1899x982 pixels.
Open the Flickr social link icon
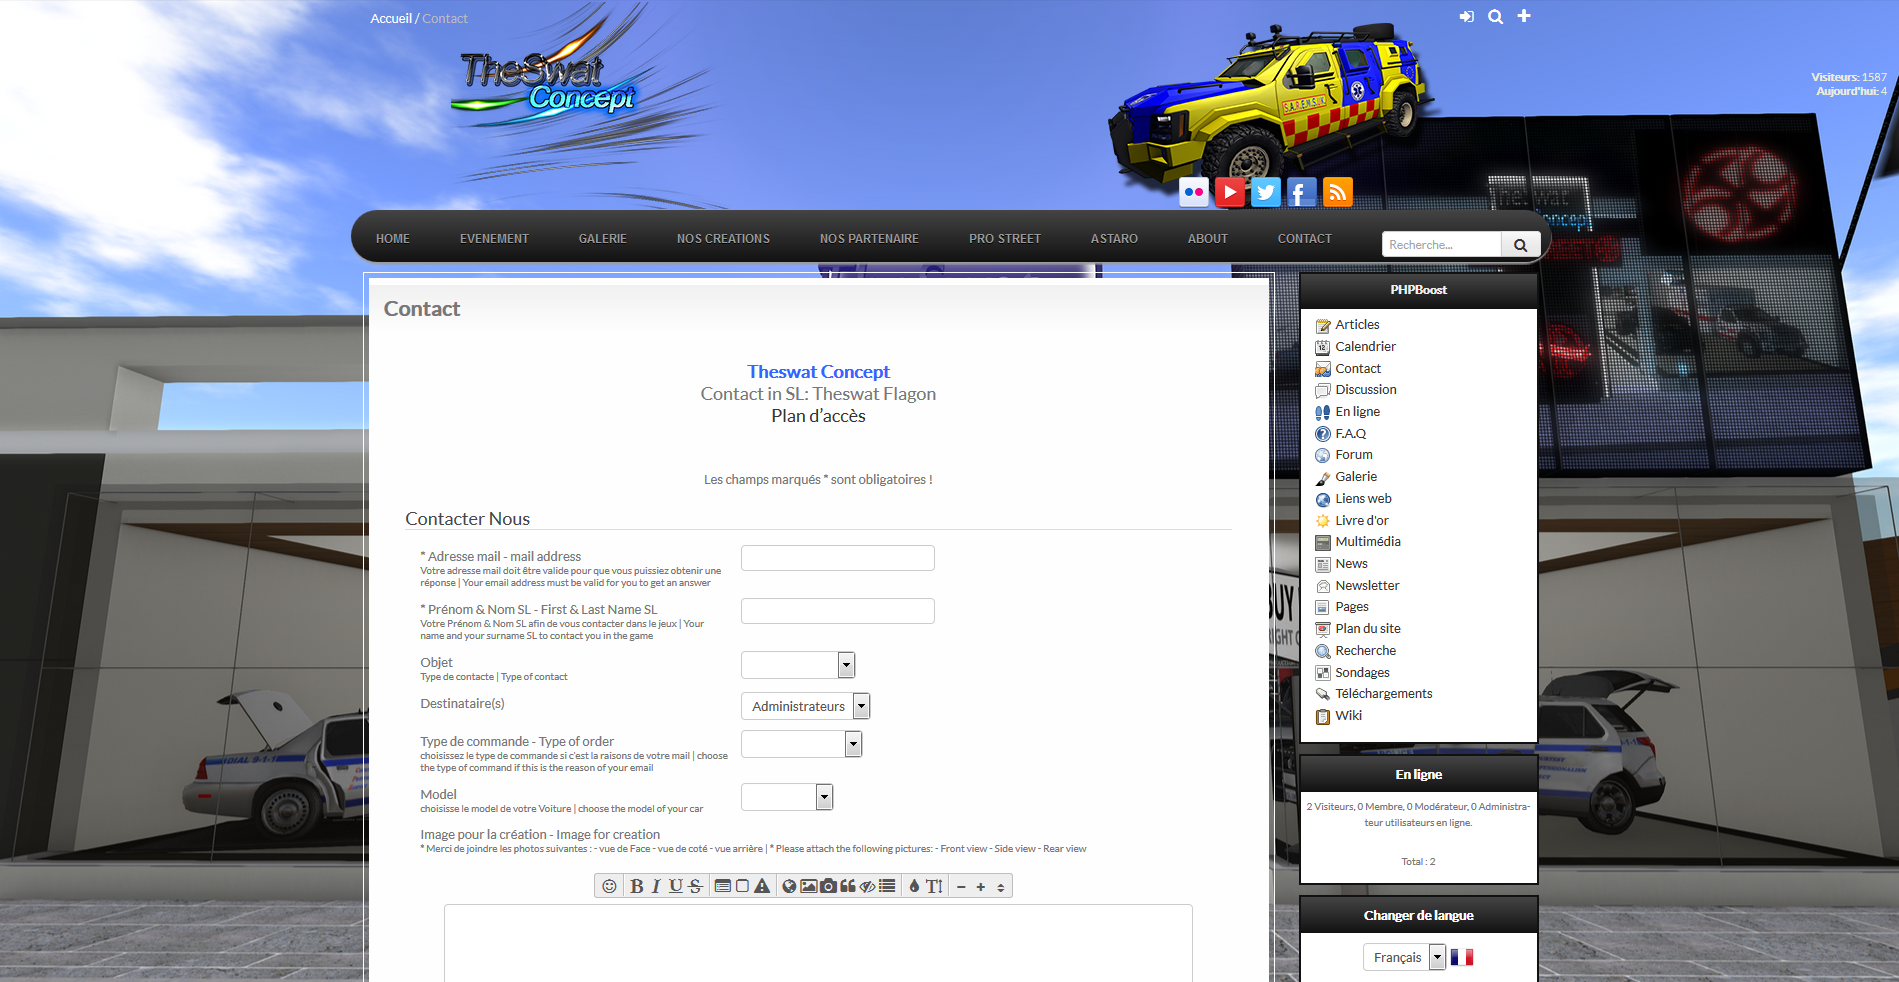coord(1194,192)
